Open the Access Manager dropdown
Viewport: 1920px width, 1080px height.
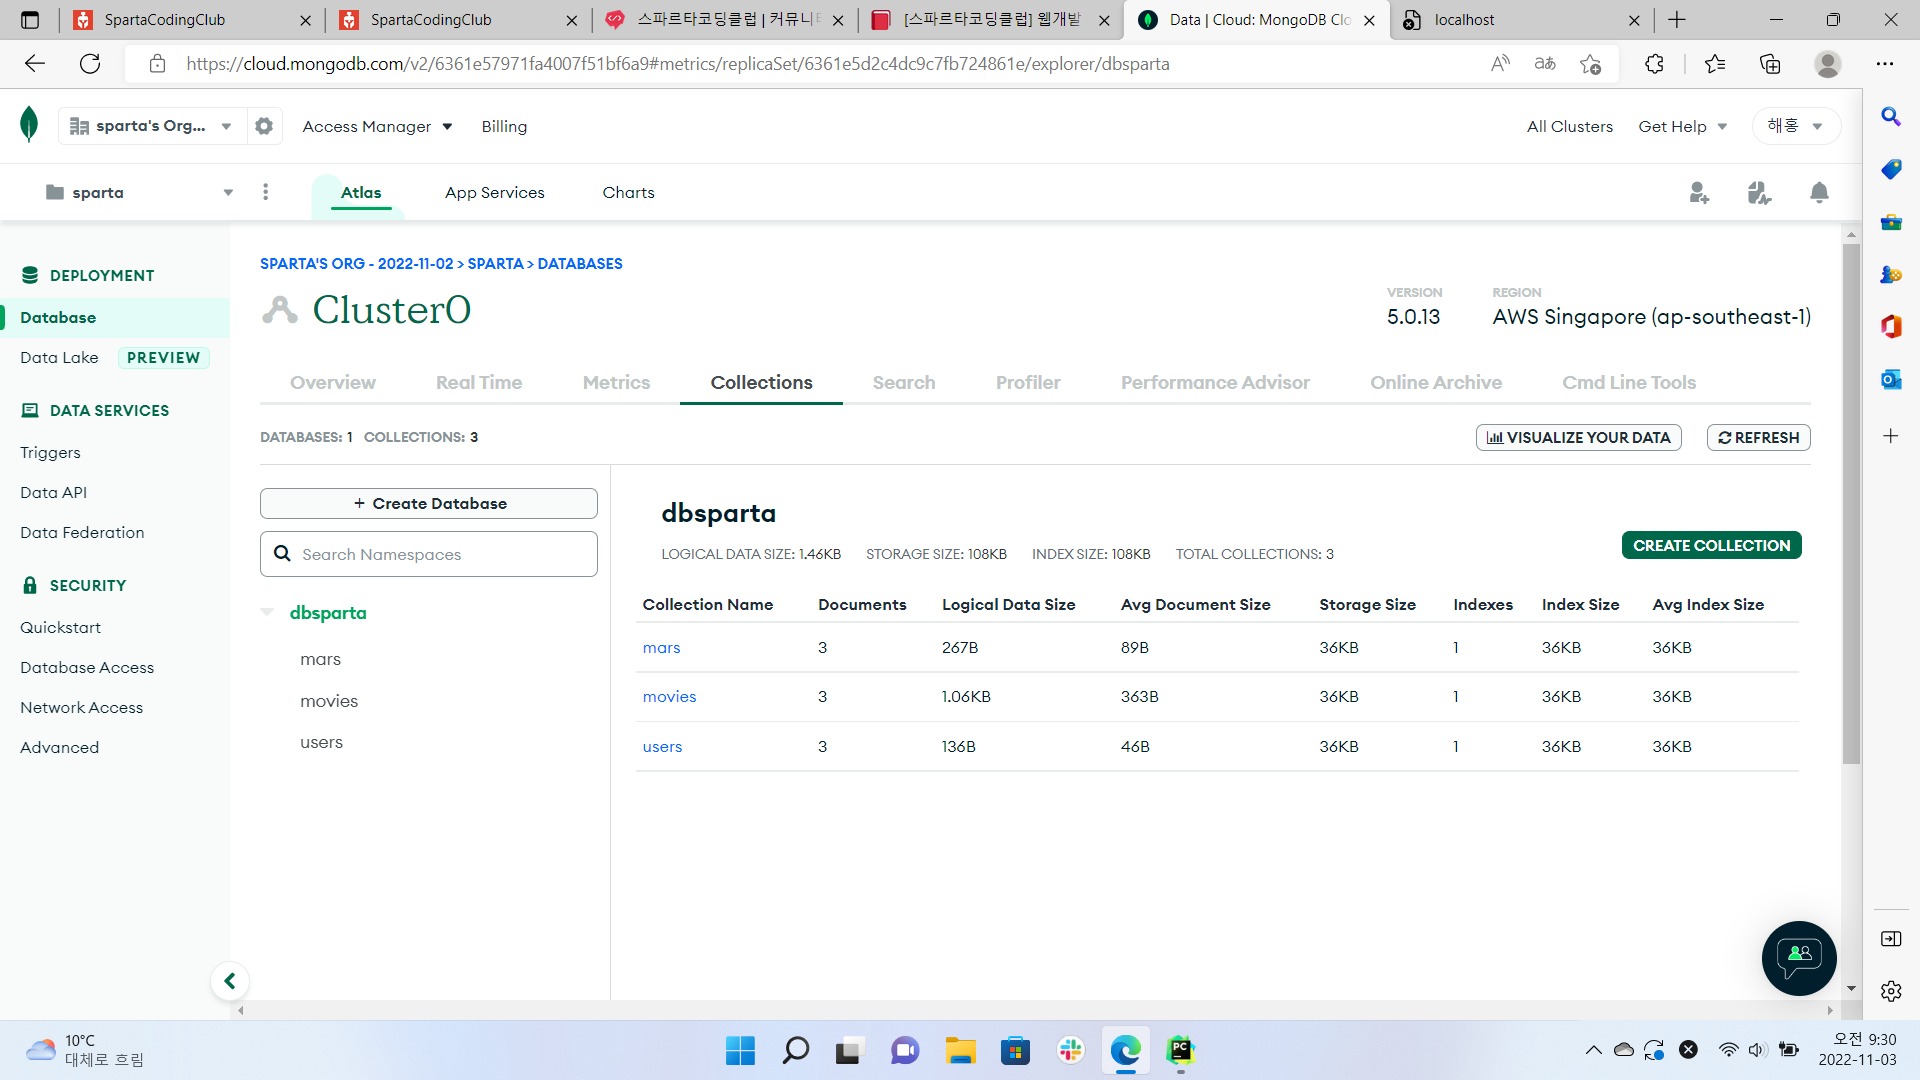pyautogui.click(x=377, y=127)
